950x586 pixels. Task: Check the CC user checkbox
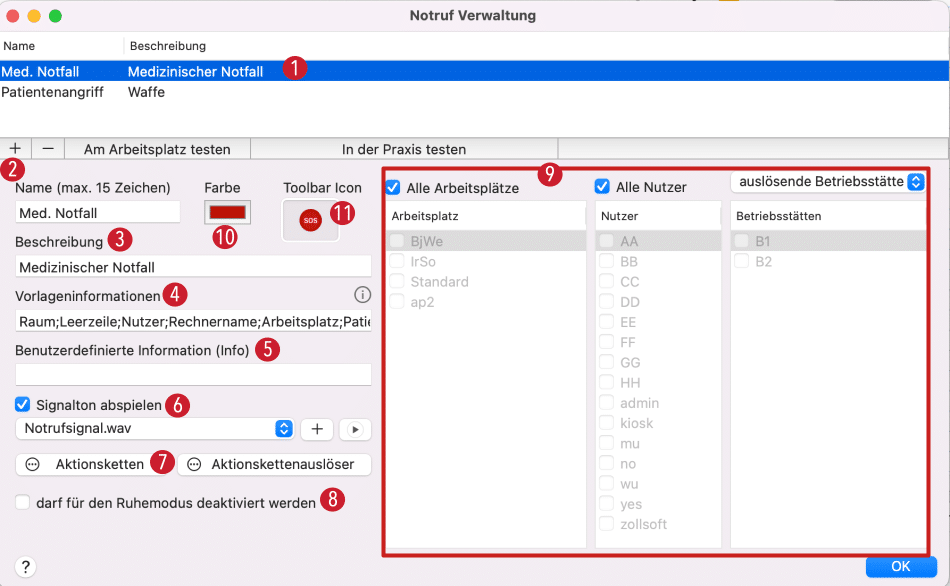pos(606,281)
